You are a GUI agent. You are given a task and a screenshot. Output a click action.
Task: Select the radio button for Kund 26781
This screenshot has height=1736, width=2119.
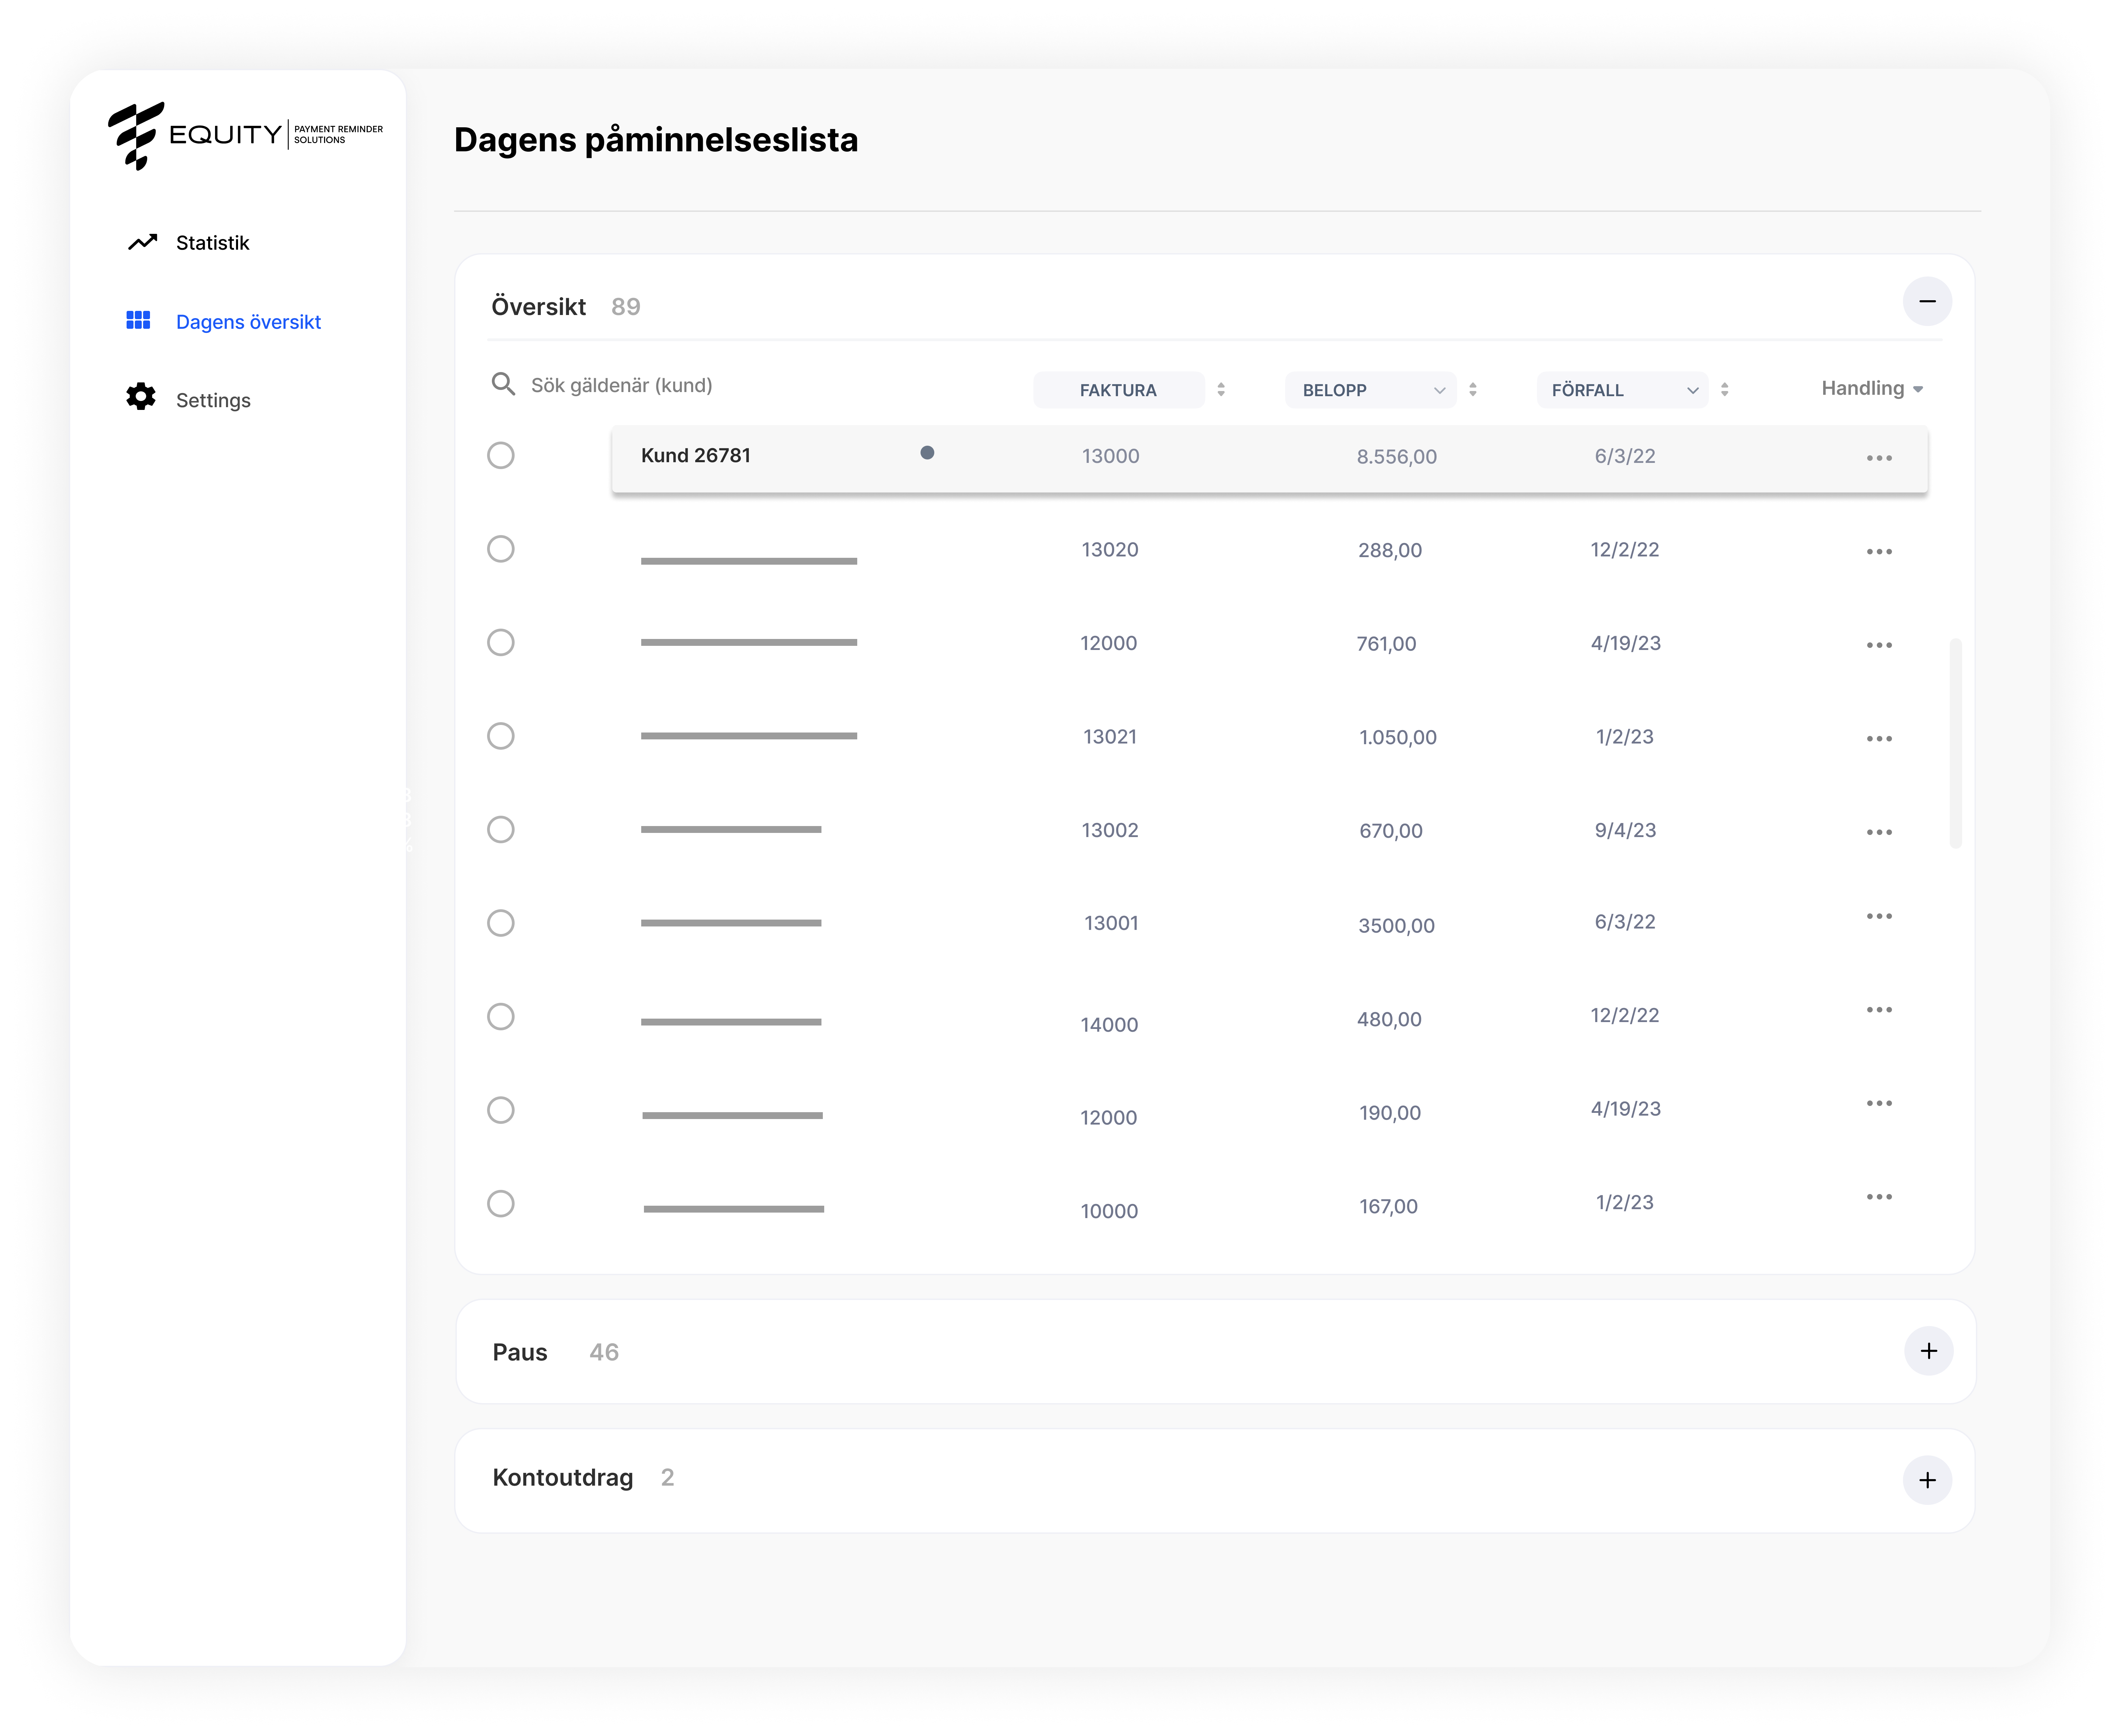click(501, 455)
